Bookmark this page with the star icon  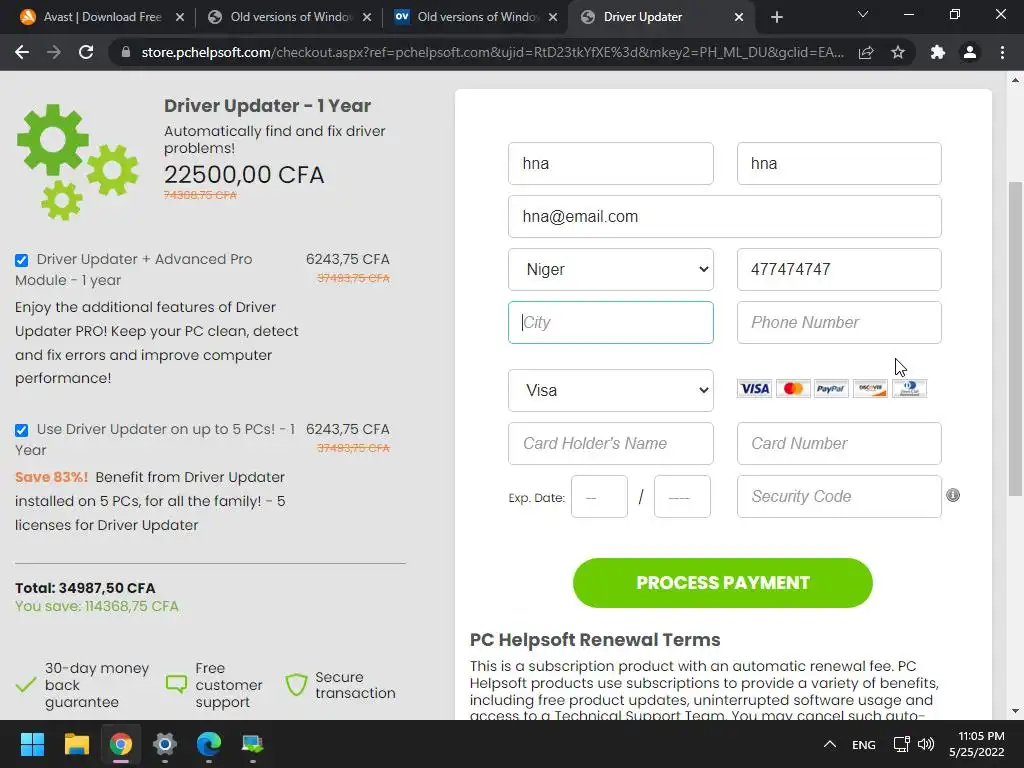click(x=898, y=52)
